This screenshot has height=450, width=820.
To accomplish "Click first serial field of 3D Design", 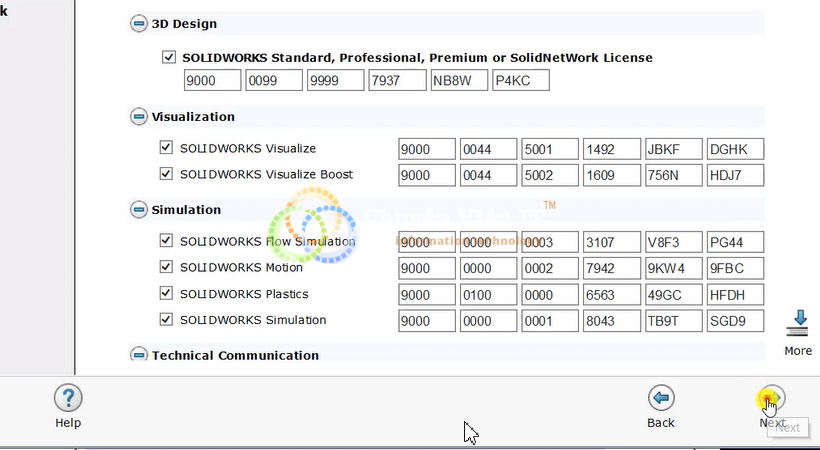I will tap(212, 80).
